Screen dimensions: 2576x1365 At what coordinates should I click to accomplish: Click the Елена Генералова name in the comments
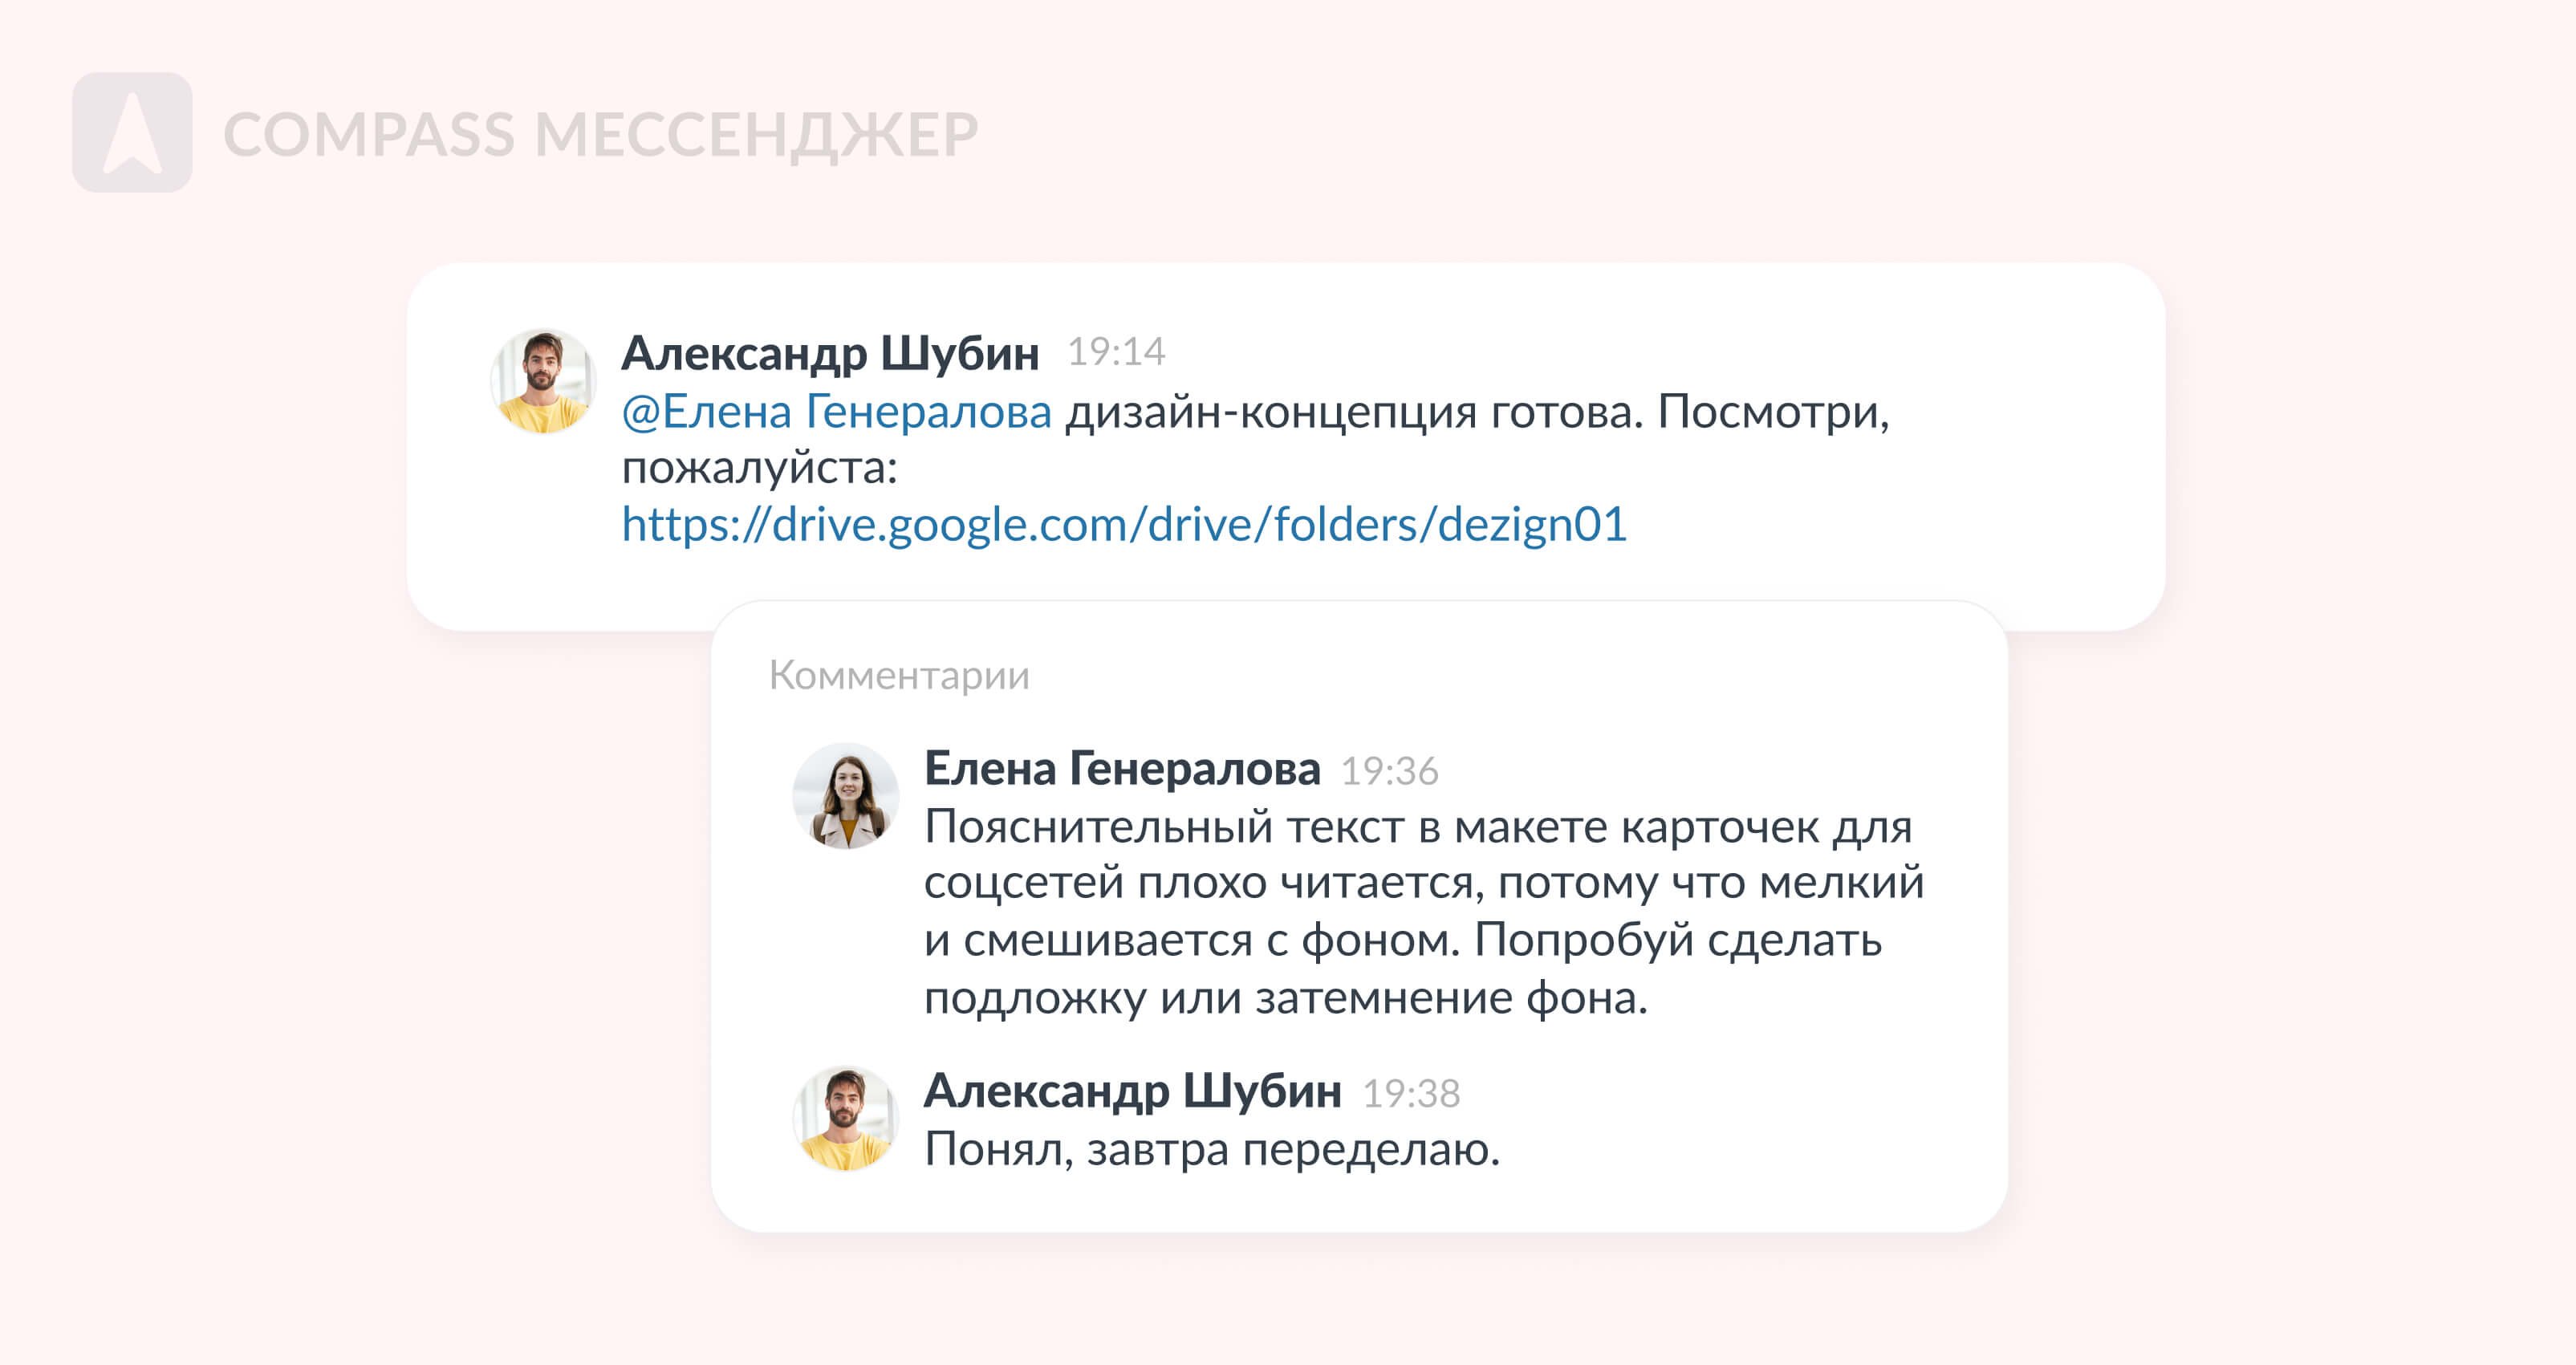pyautogui.click(x=1122, y=769)
